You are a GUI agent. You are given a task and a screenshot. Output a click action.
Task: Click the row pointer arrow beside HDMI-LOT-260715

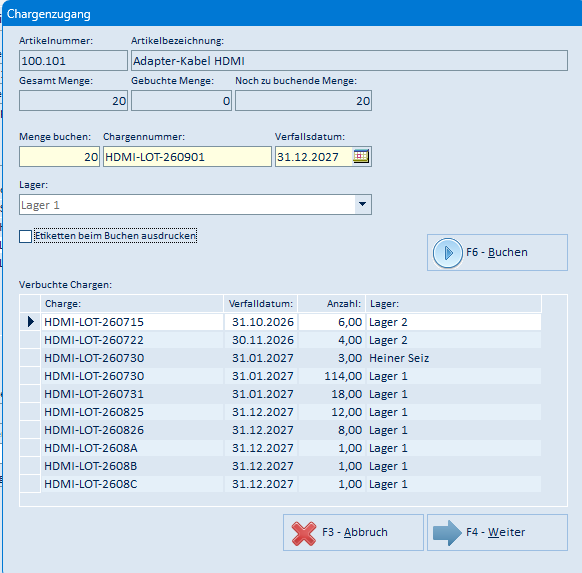pos(30,322)
